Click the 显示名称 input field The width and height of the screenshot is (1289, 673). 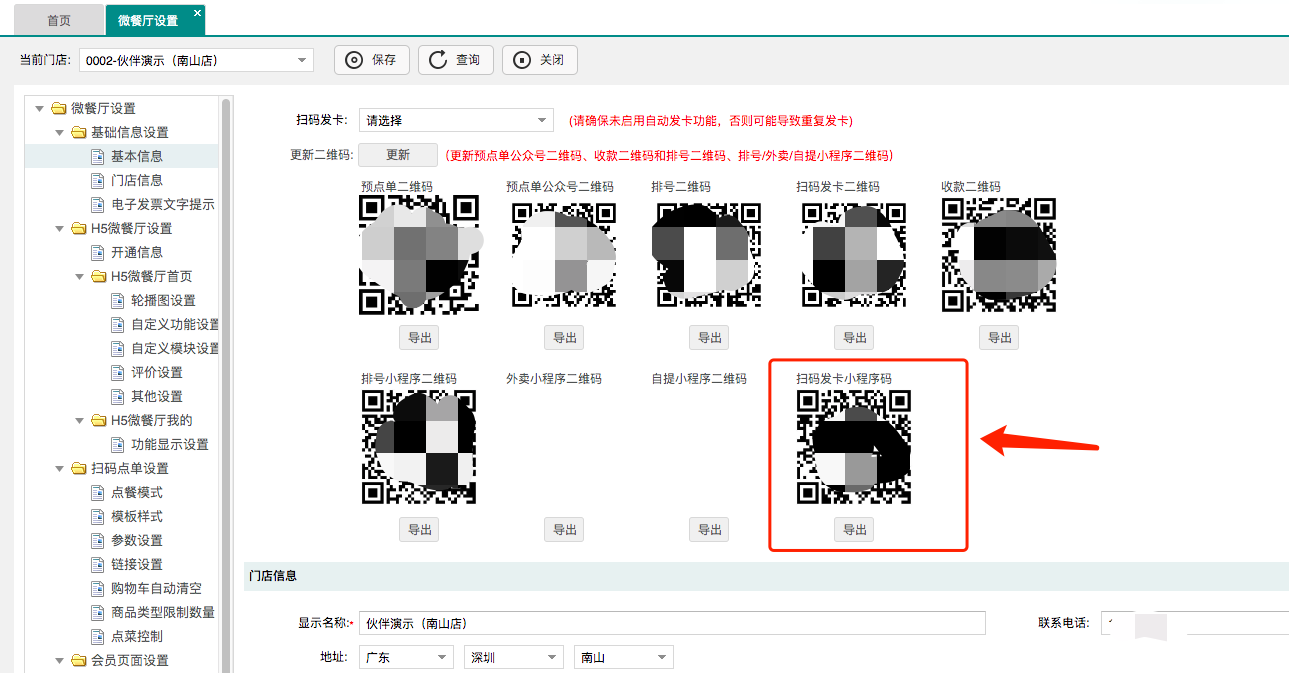tap(672, 622)
